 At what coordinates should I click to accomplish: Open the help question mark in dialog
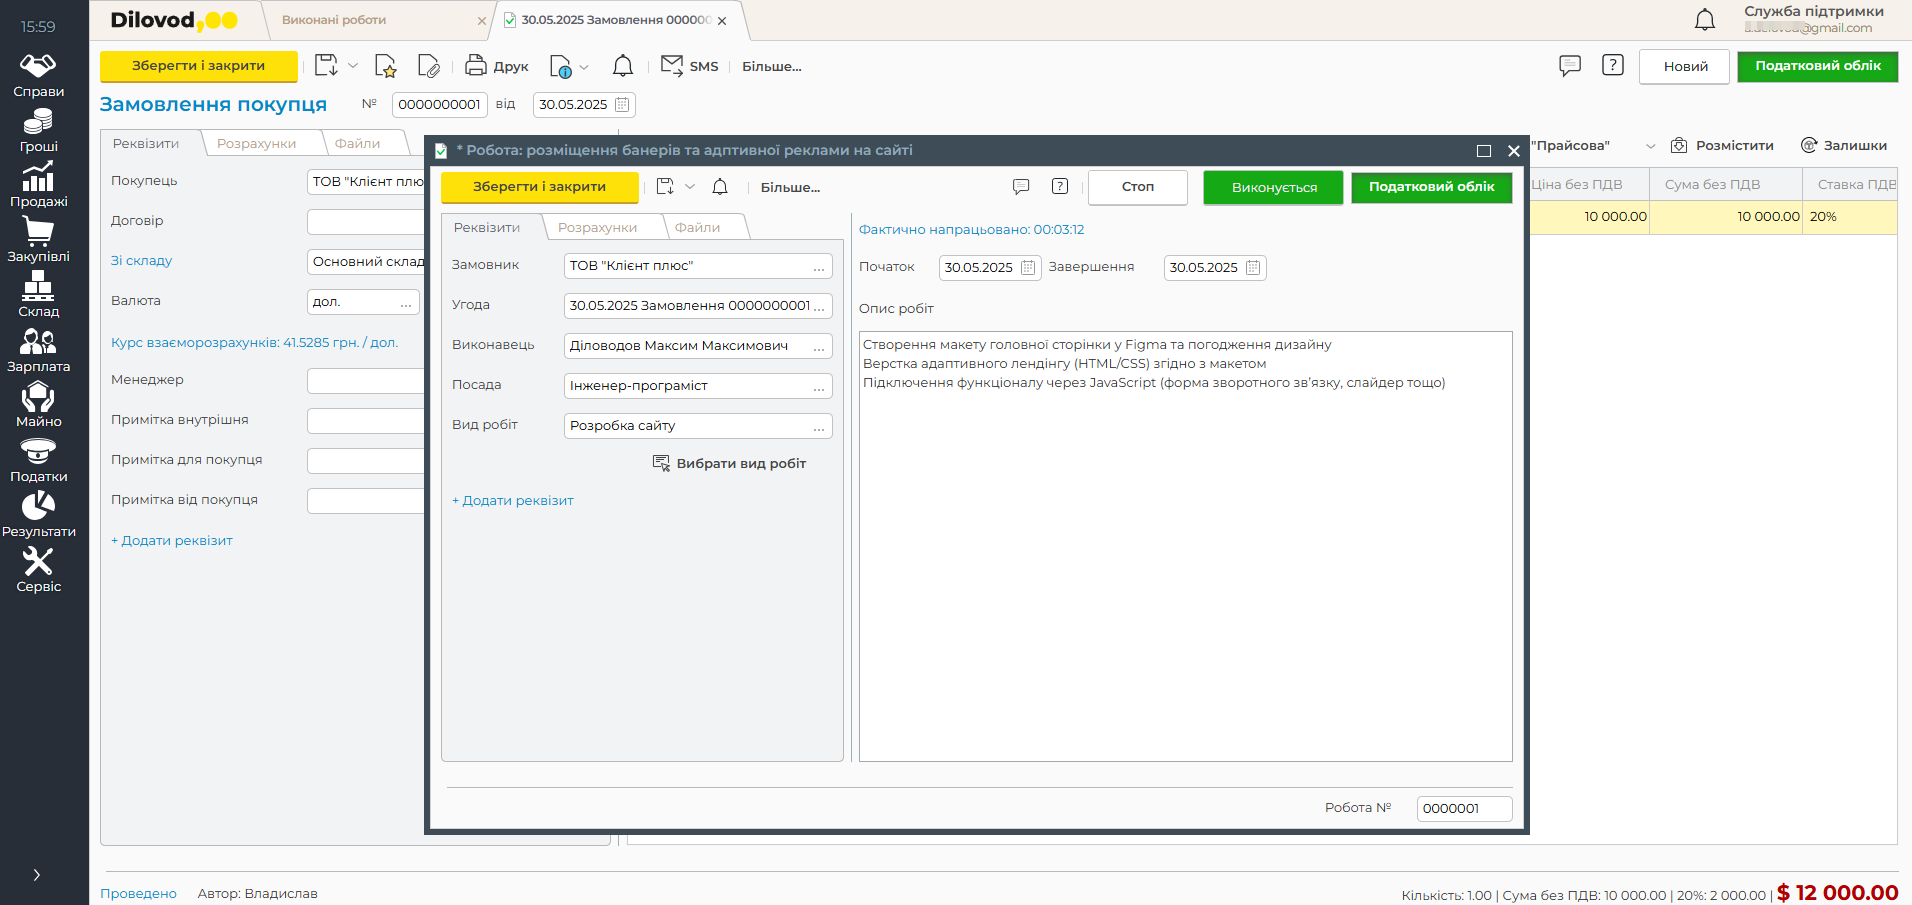1060,186
